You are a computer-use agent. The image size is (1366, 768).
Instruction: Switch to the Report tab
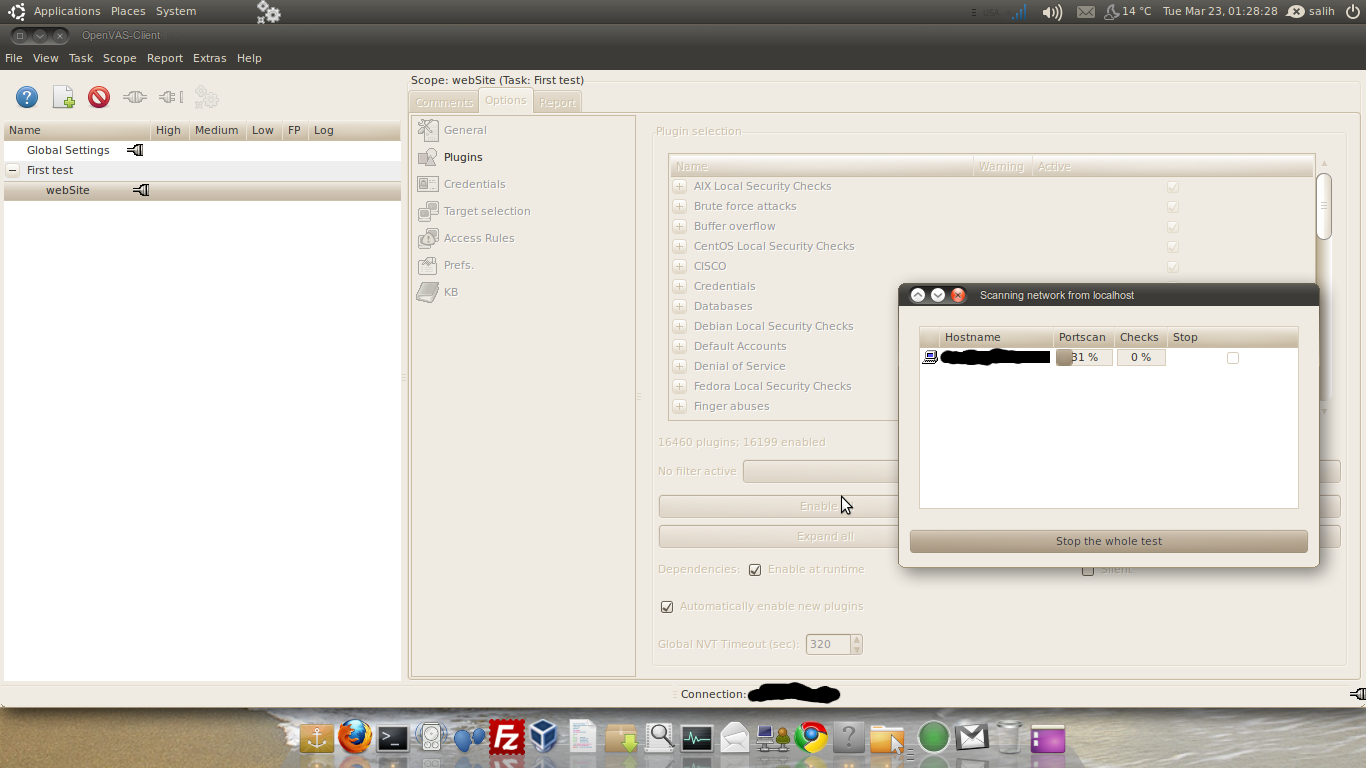point(557,102)
